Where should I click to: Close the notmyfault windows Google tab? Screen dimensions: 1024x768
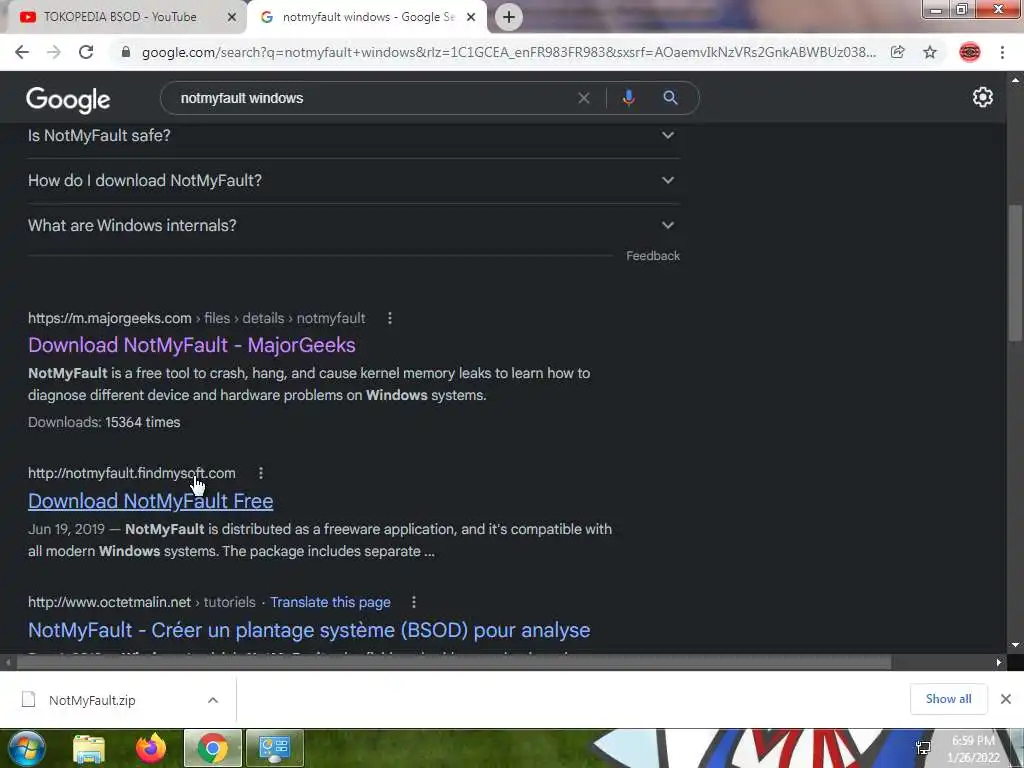point(471,17)
